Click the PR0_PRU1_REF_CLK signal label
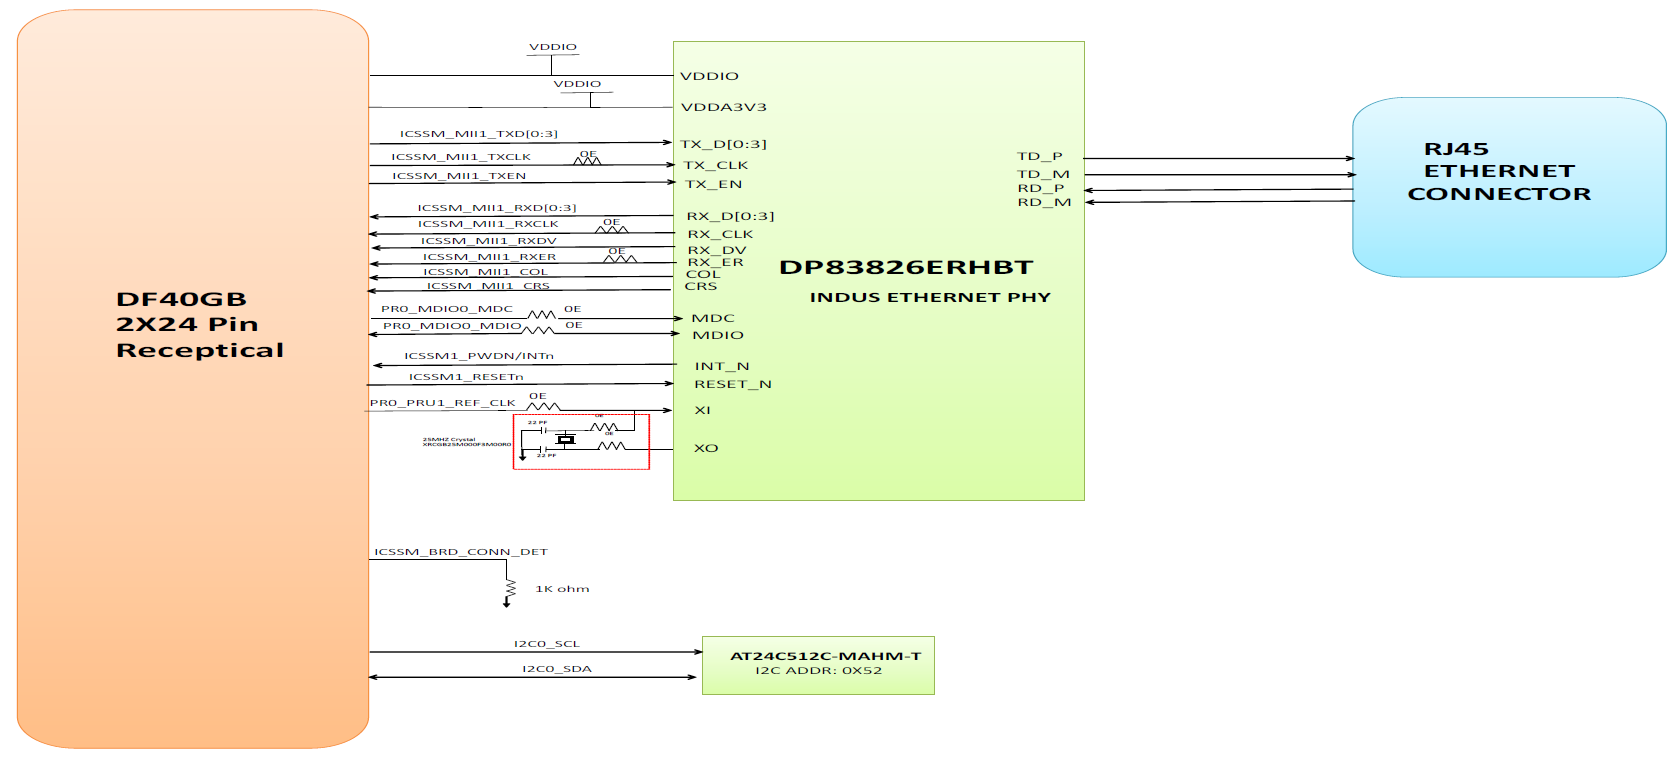Screen dimensions: 1672x758 443,403
